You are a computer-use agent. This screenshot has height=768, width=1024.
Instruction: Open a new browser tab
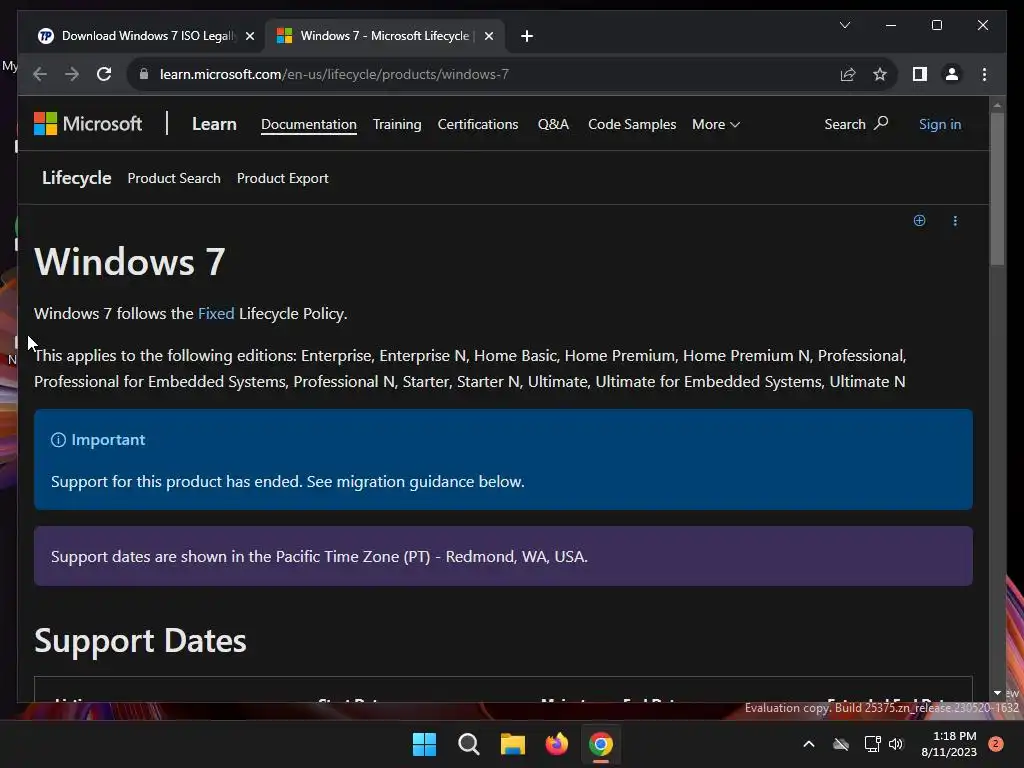click(x=527, y=36)
